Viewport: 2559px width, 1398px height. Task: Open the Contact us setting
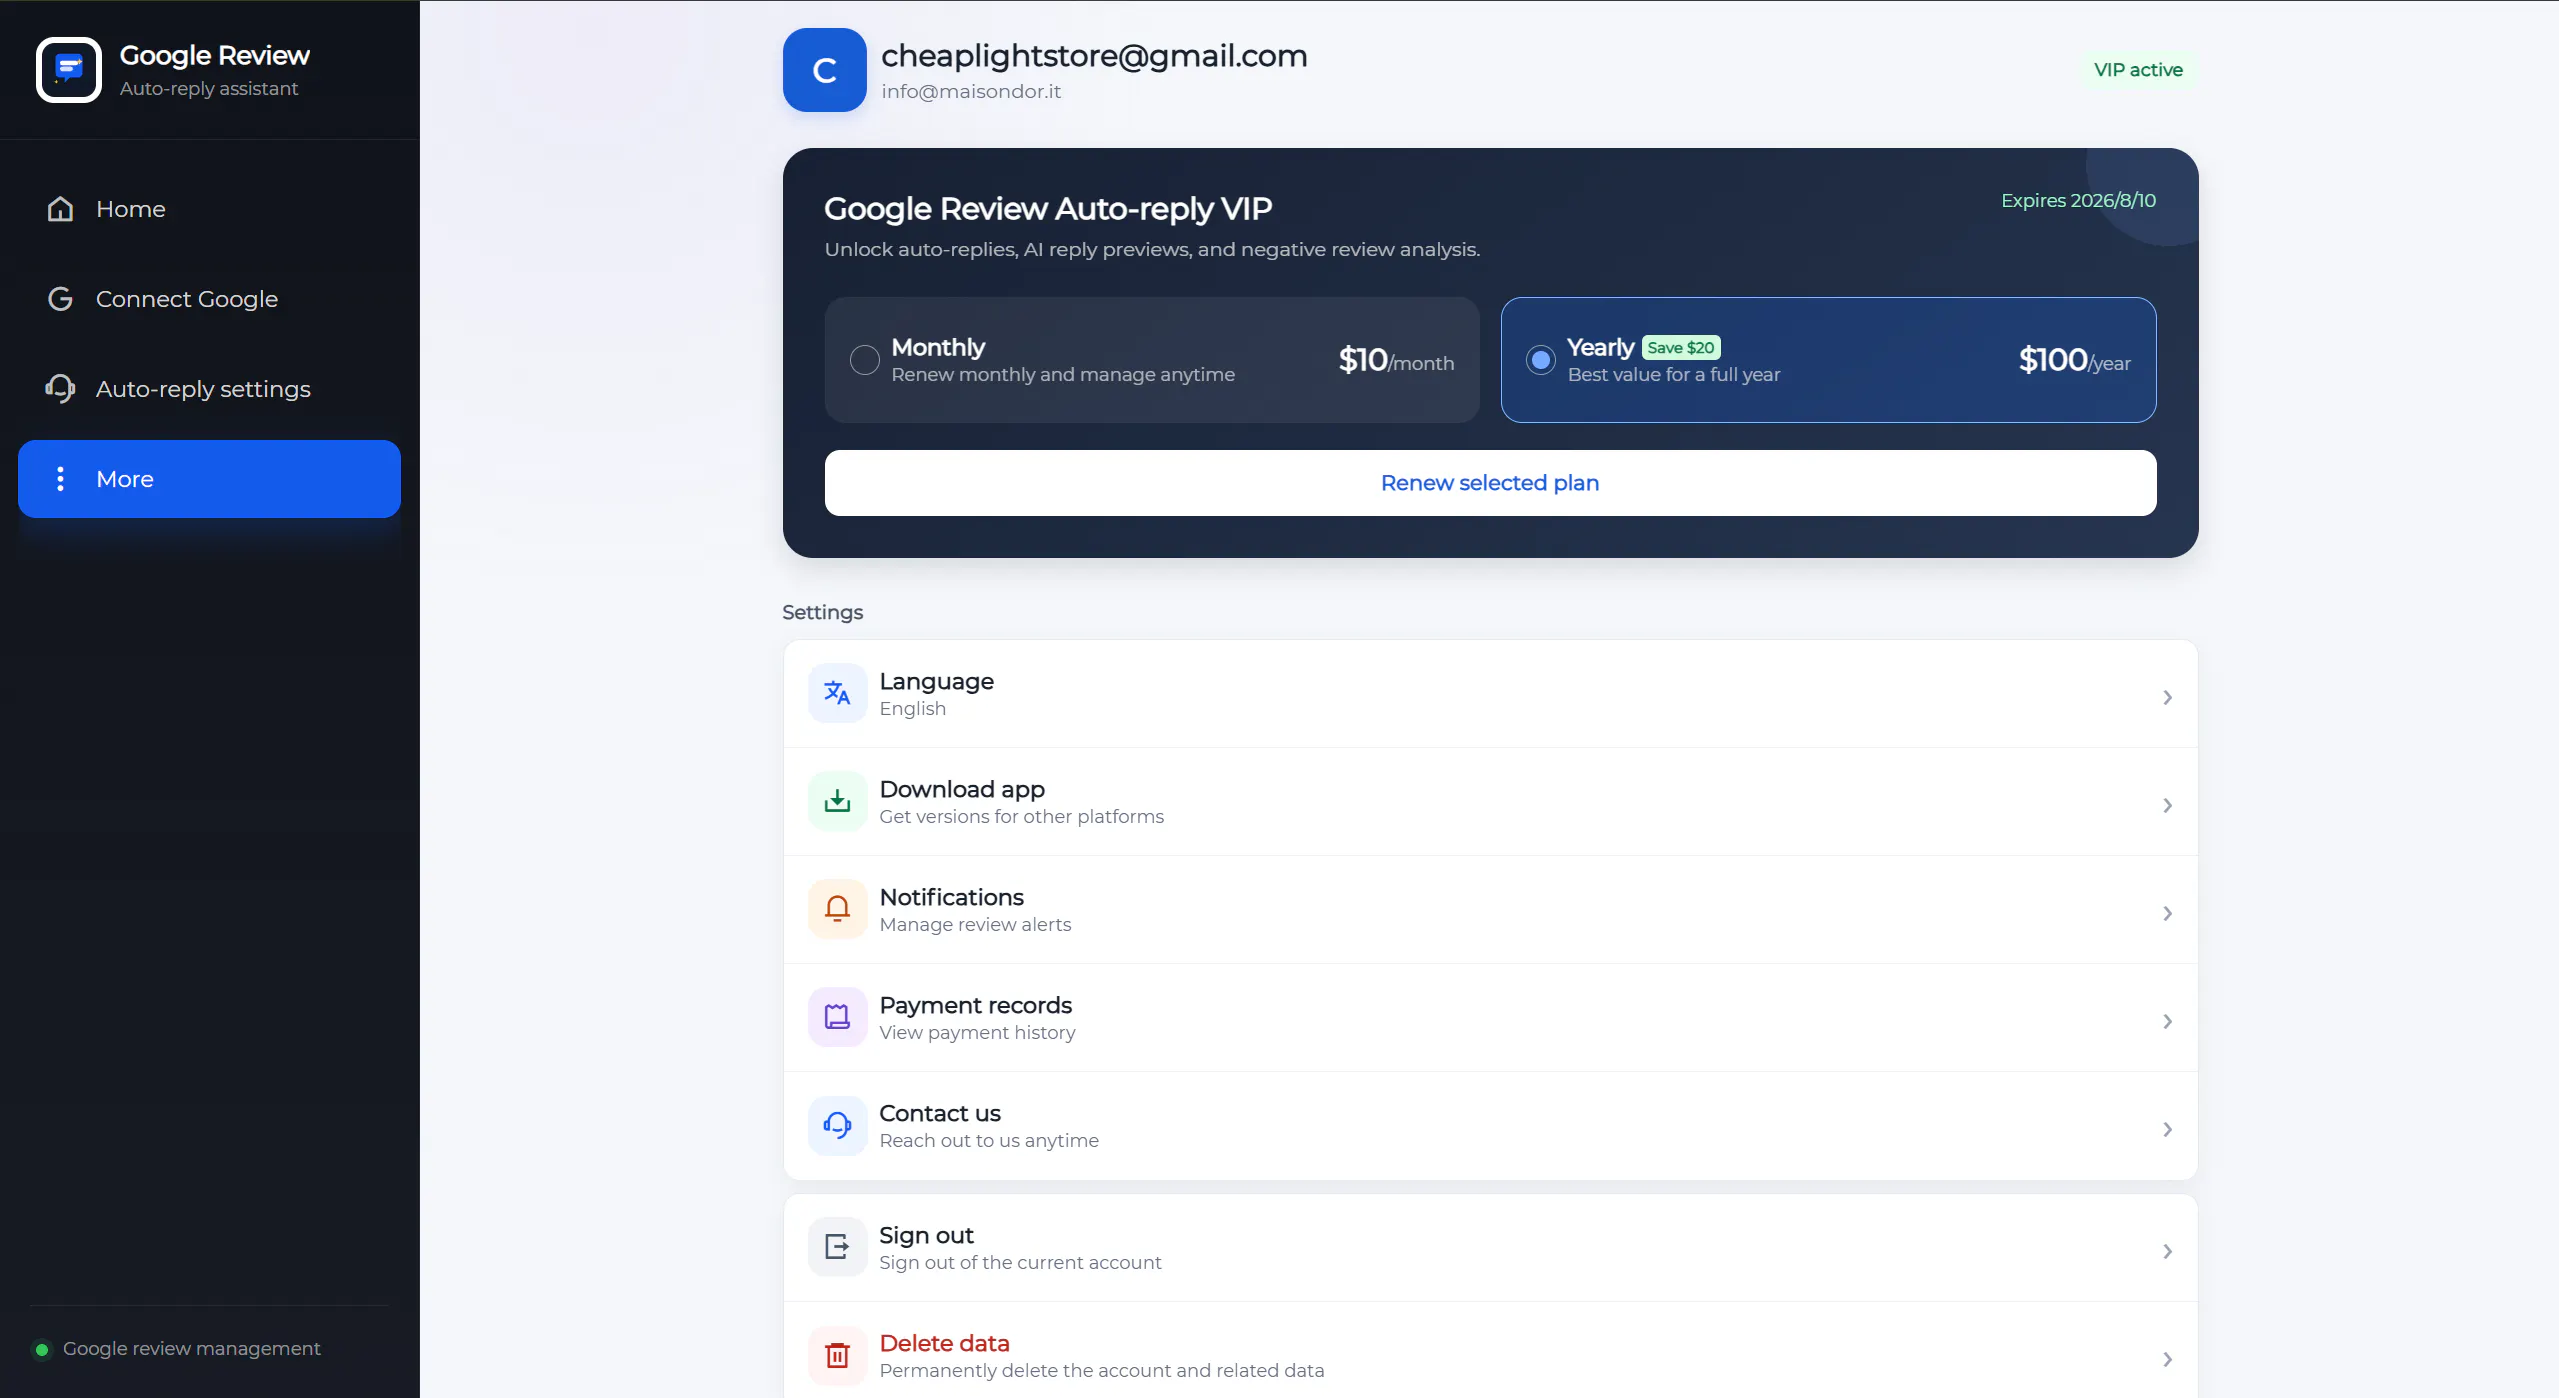click(1490, 1125)
